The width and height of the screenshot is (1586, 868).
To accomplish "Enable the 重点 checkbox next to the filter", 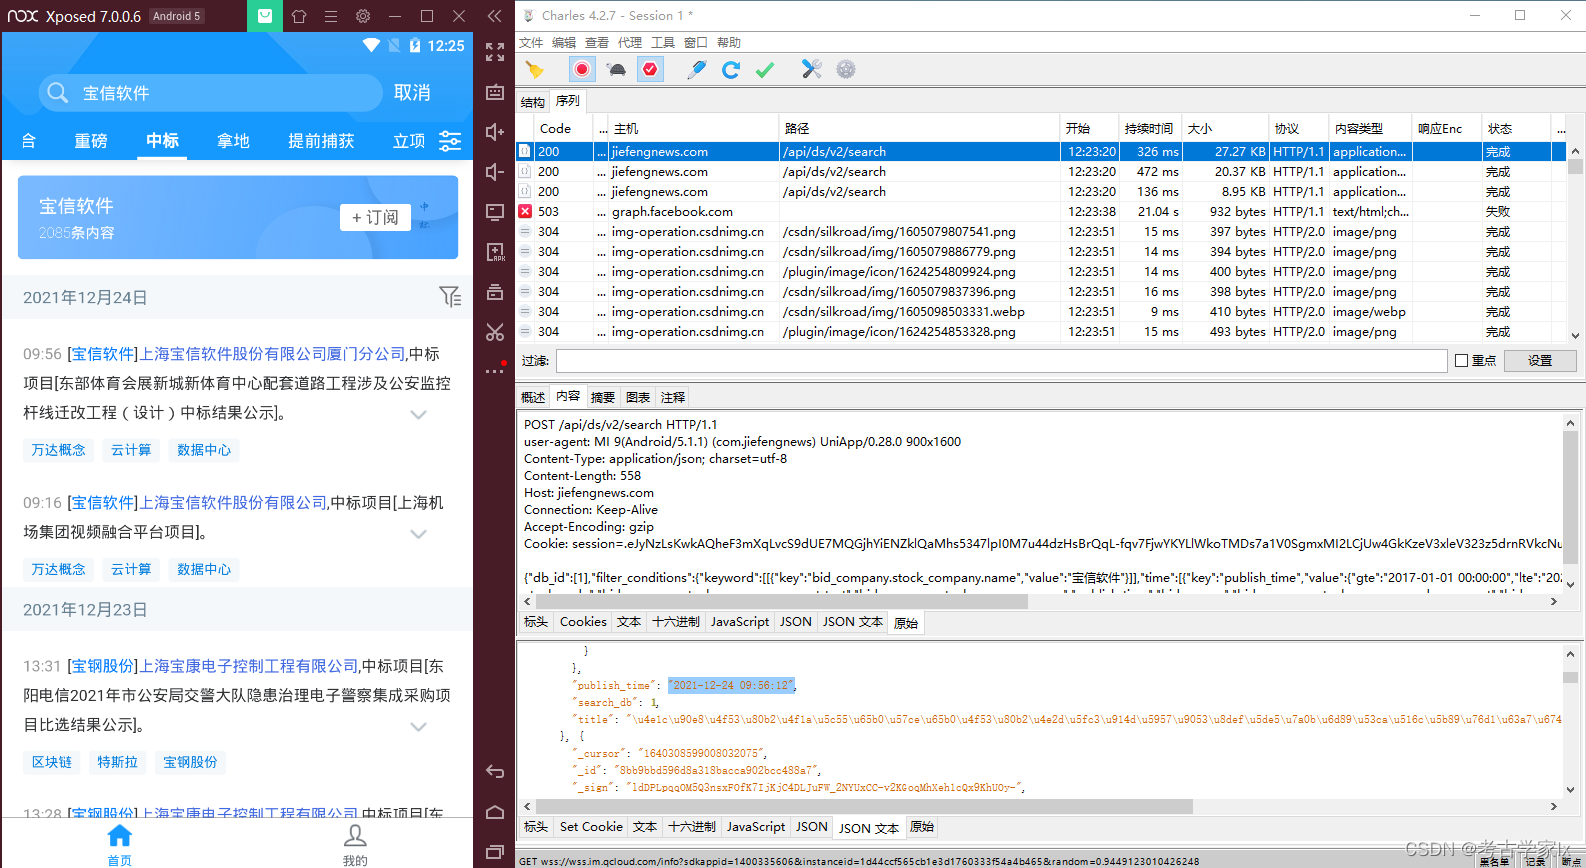I will click(x=1462, y=361).
